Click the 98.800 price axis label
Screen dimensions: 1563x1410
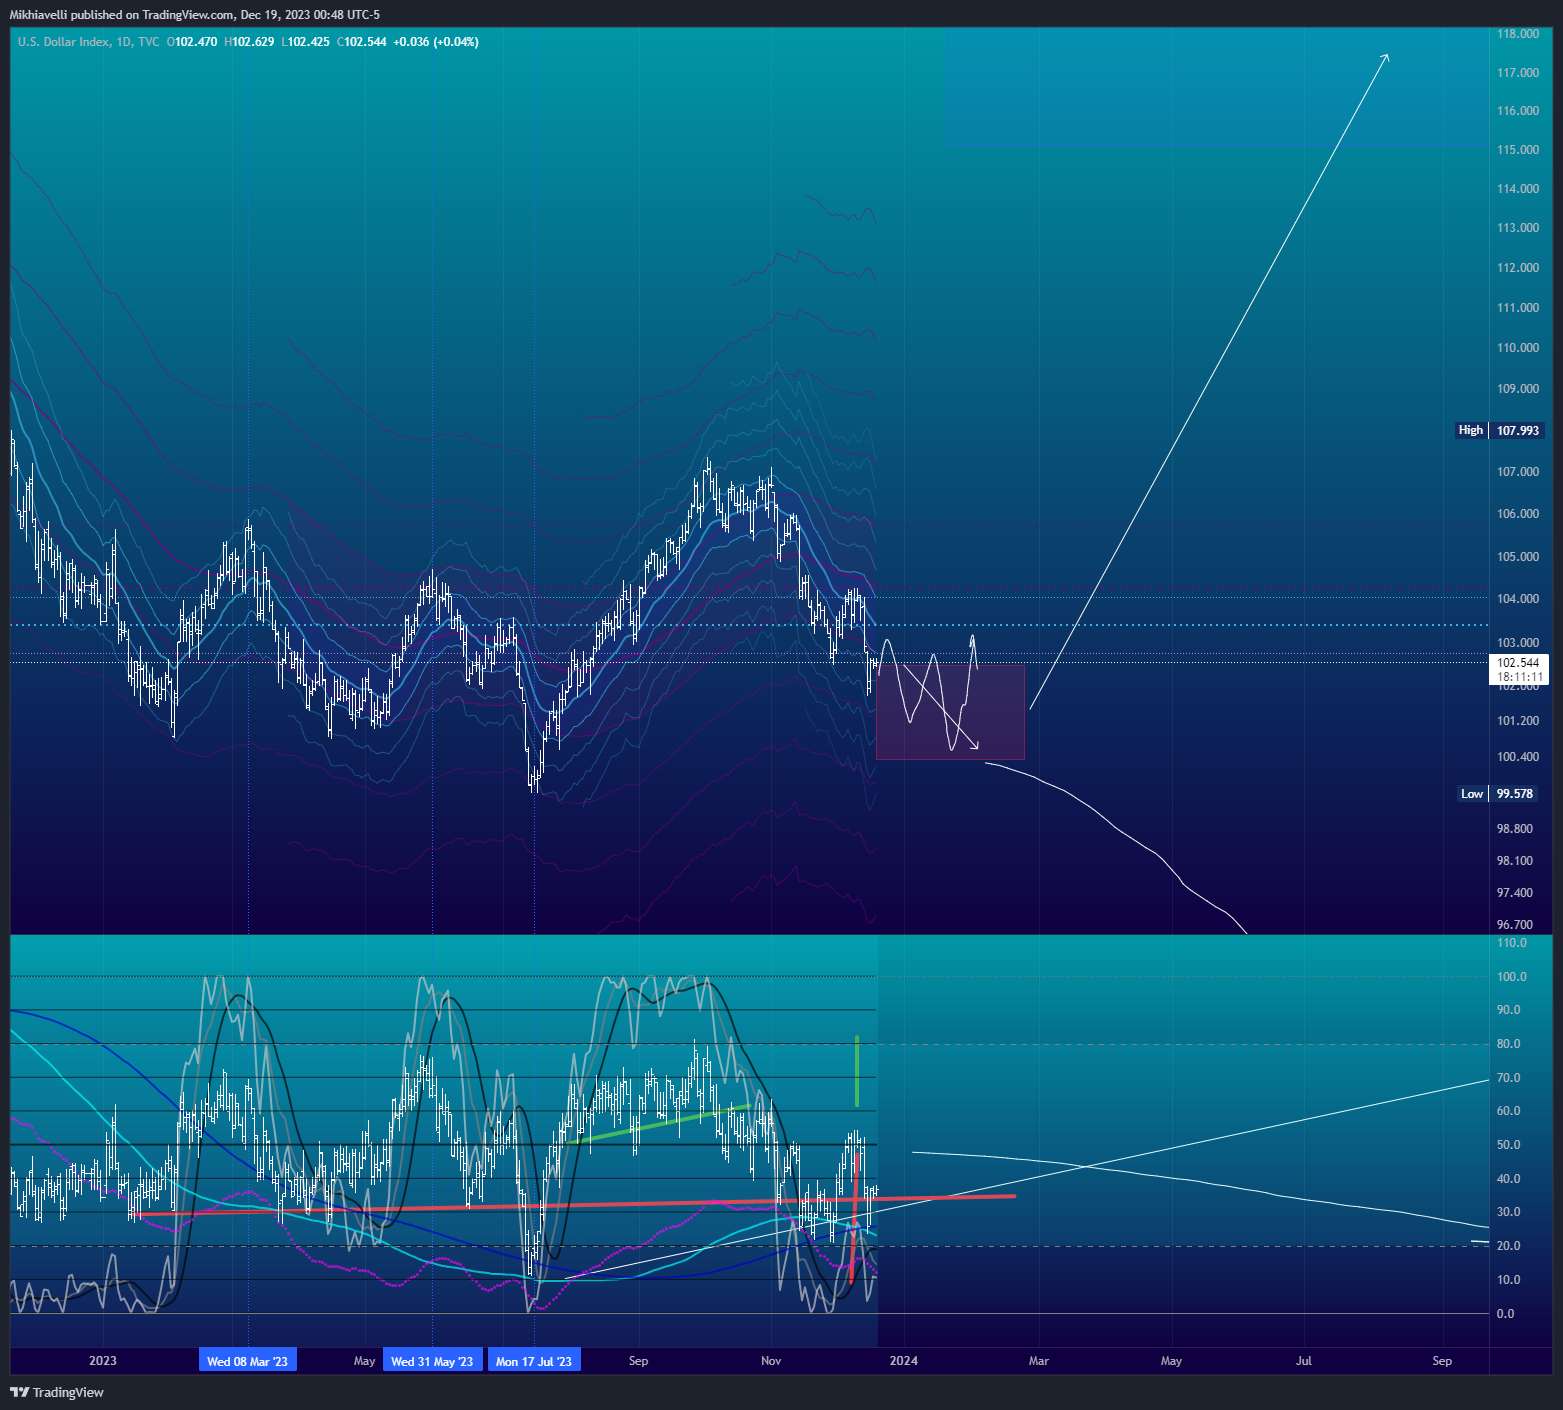point(1515,829)
